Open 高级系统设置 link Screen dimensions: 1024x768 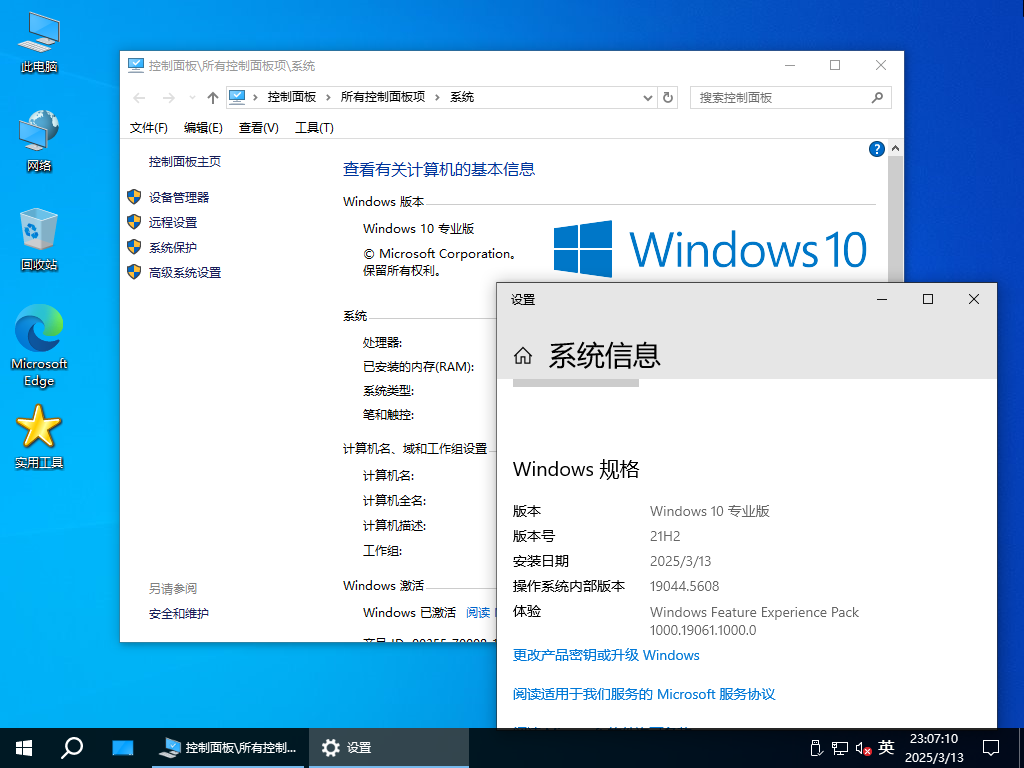pyautogui.click(x=185, y=272)
